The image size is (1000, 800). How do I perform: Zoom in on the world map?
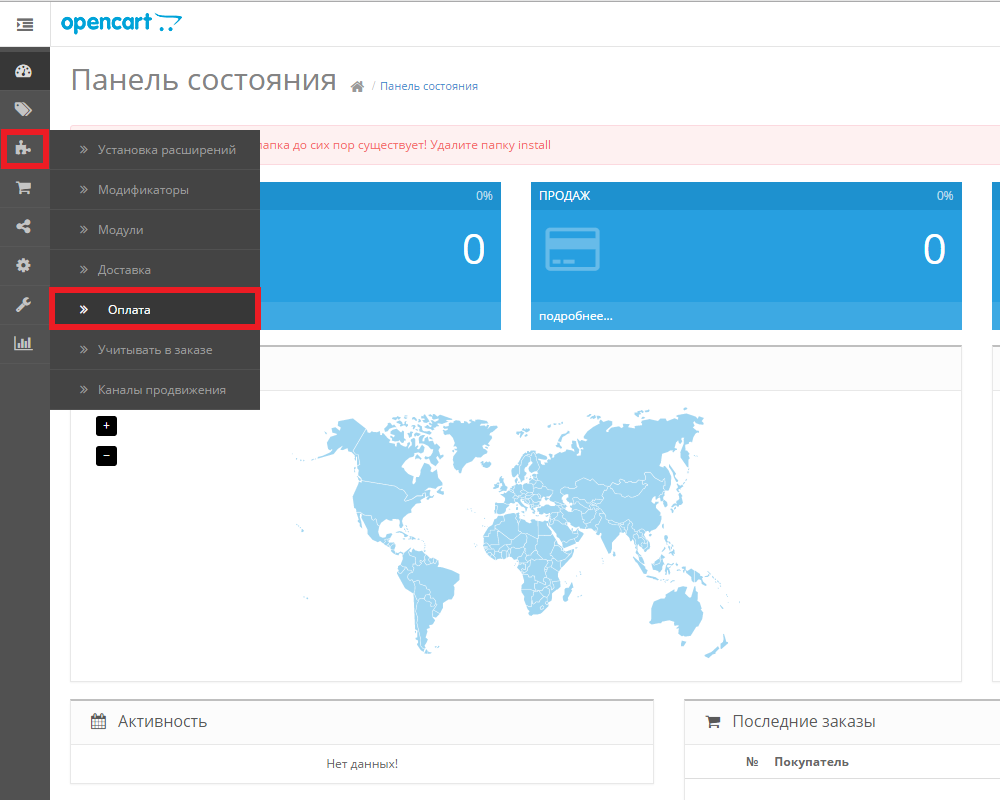[106, 426]
